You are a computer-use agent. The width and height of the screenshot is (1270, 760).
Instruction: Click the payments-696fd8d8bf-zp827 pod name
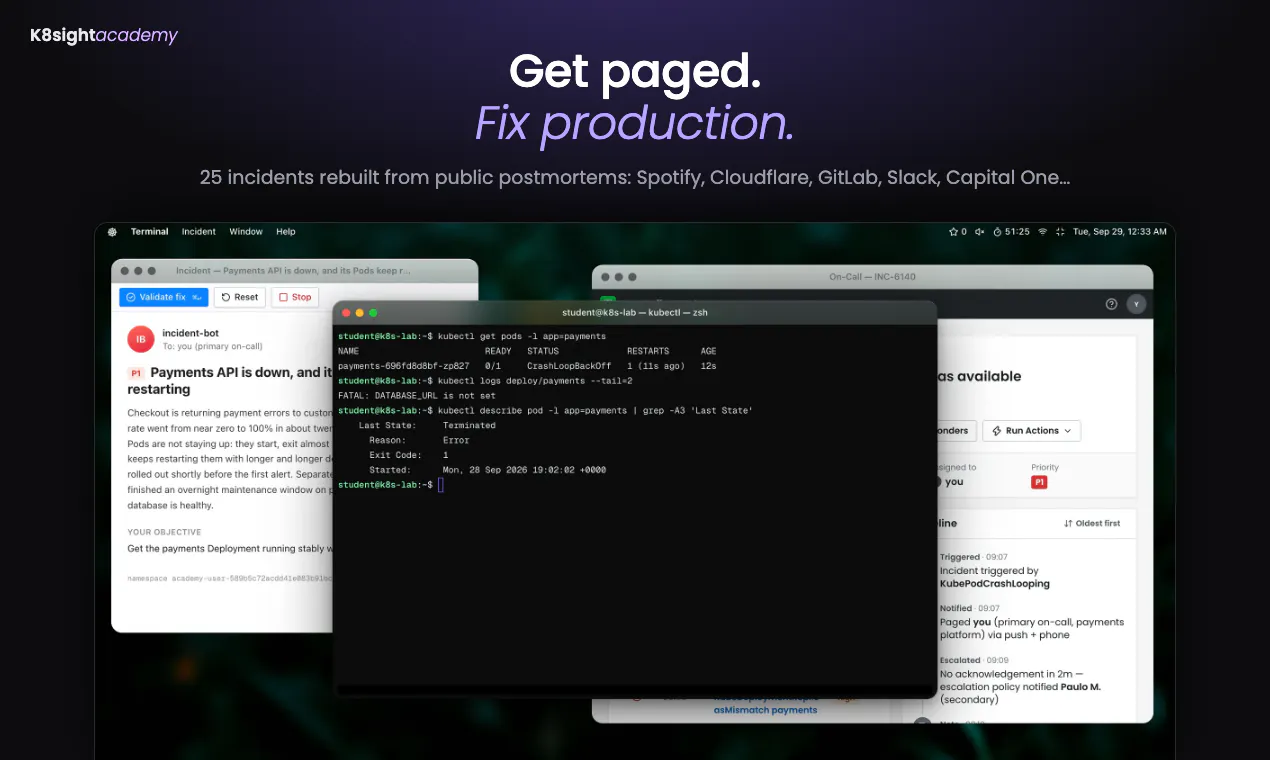click(404, 366)
